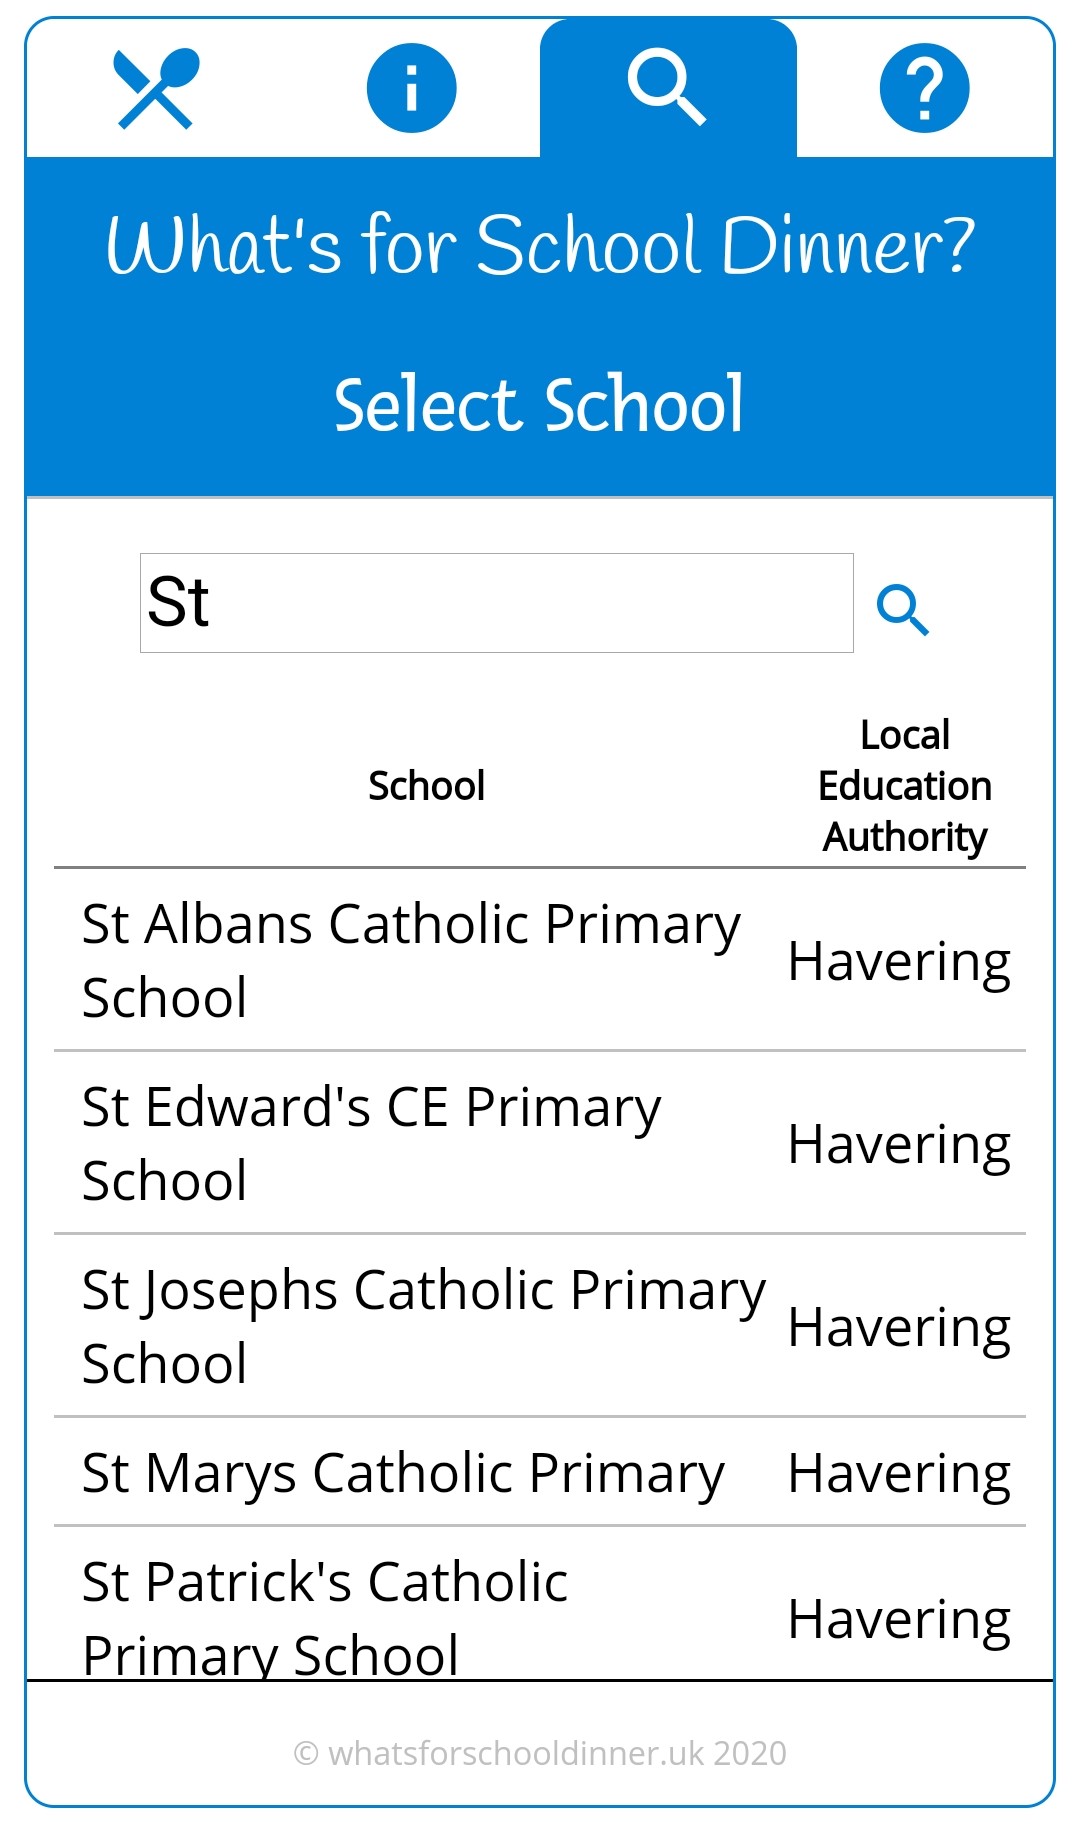This screenshot has width=1074, height=1839.
Task: Tap the information icon in top bar
Action: 411,89
